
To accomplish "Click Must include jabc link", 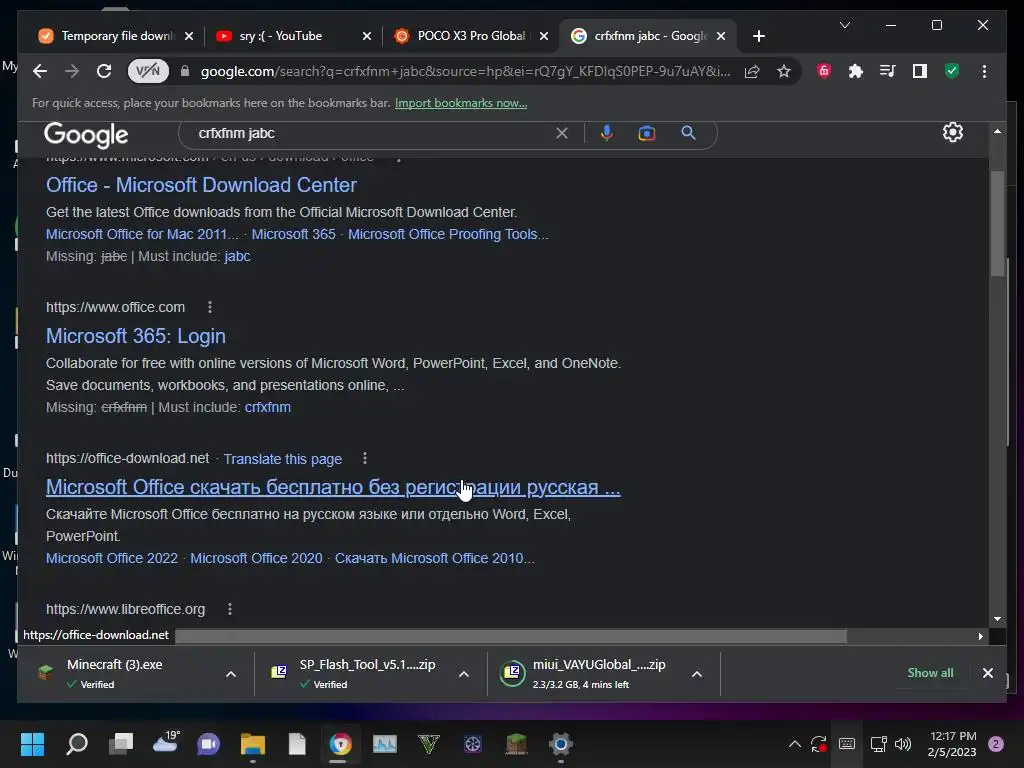I will point(237,257).
